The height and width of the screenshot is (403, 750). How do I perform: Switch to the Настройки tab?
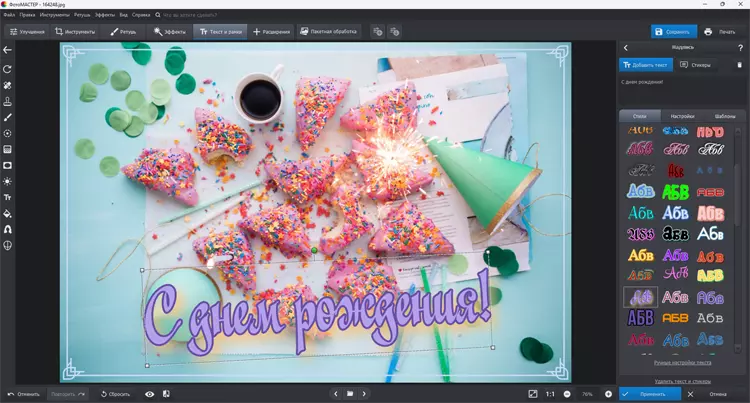click(682, 116)
